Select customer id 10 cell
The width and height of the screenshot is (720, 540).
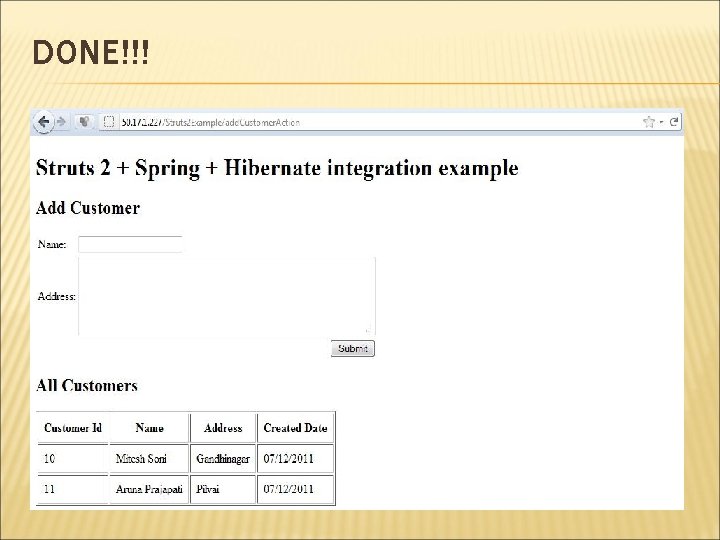click(x=73, y=458)
